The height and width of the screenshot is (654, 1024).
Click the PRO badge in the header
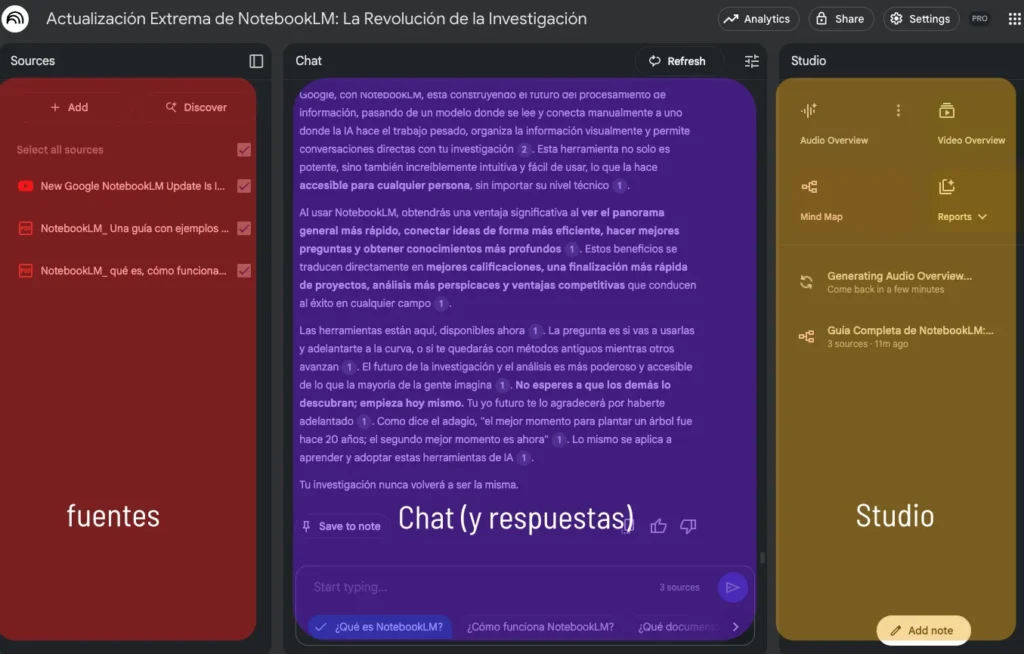point(980,19)
